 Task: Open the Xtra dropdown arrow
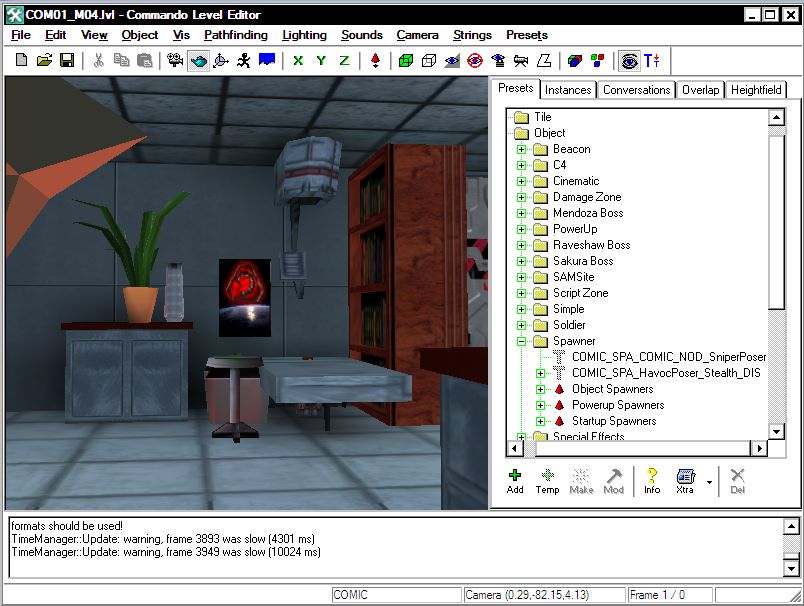point(709,481)
